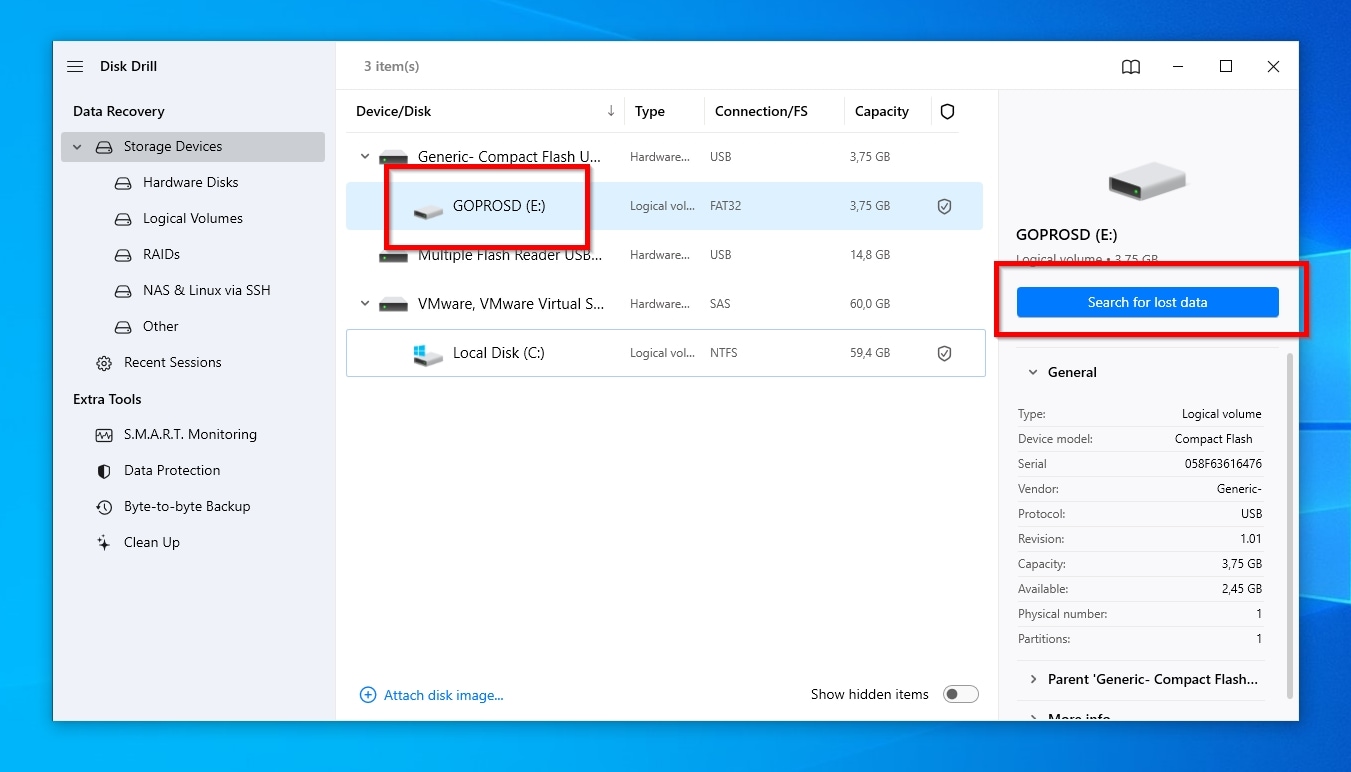Image resolution: width=1351 pixels, height=772 pixels.
Task: Open S.M.A.R.T. Monitoring tool
Action: pyautogui.click(x=190, y=435)
